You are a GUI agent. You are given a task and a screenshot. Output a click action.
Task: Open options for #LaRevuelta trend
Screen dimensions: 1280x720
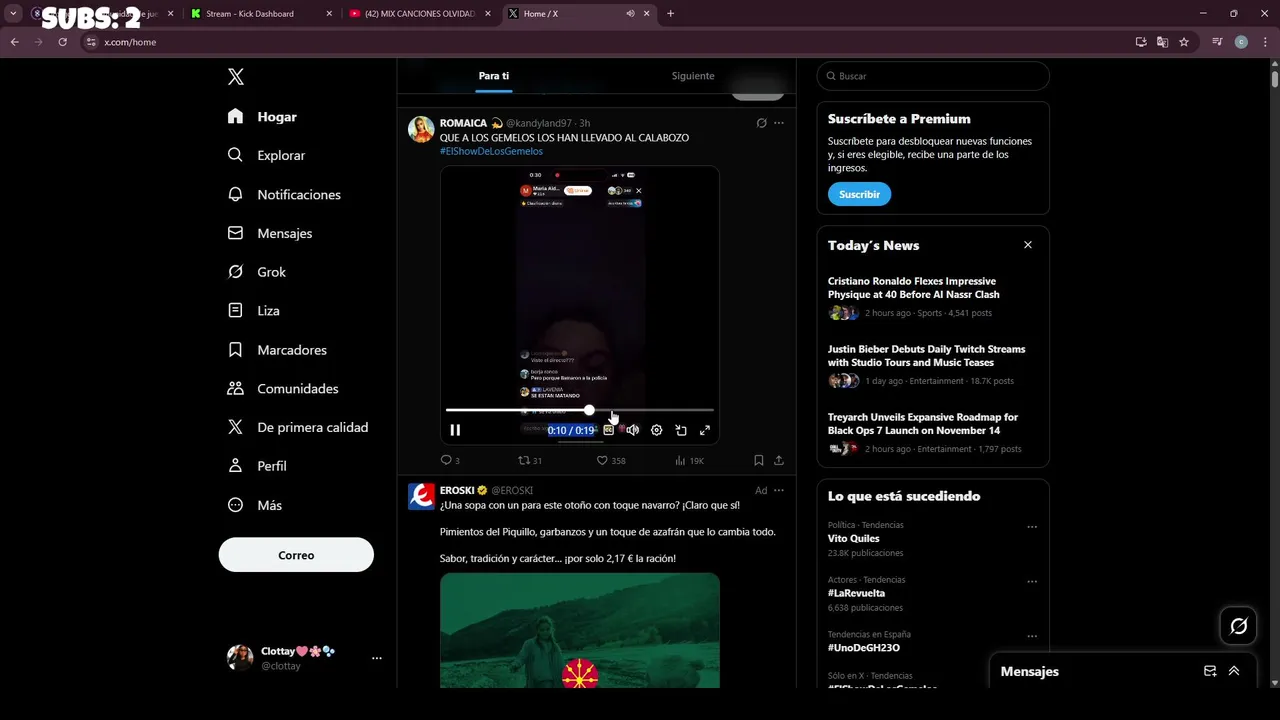point(1032,581)
